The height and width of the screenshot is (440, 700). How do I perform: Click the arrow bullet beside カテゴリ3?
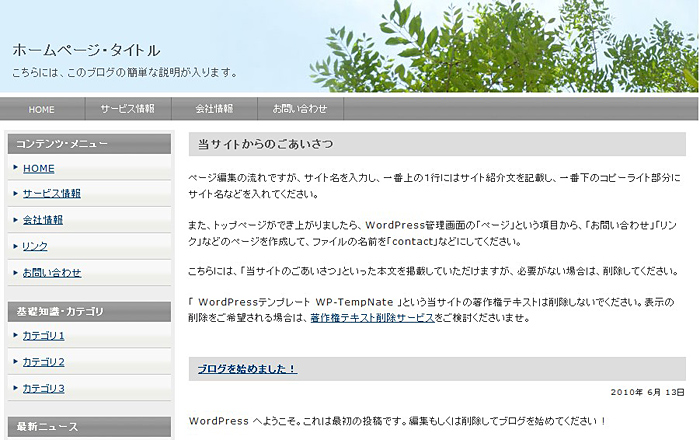[x=16, y=388]
